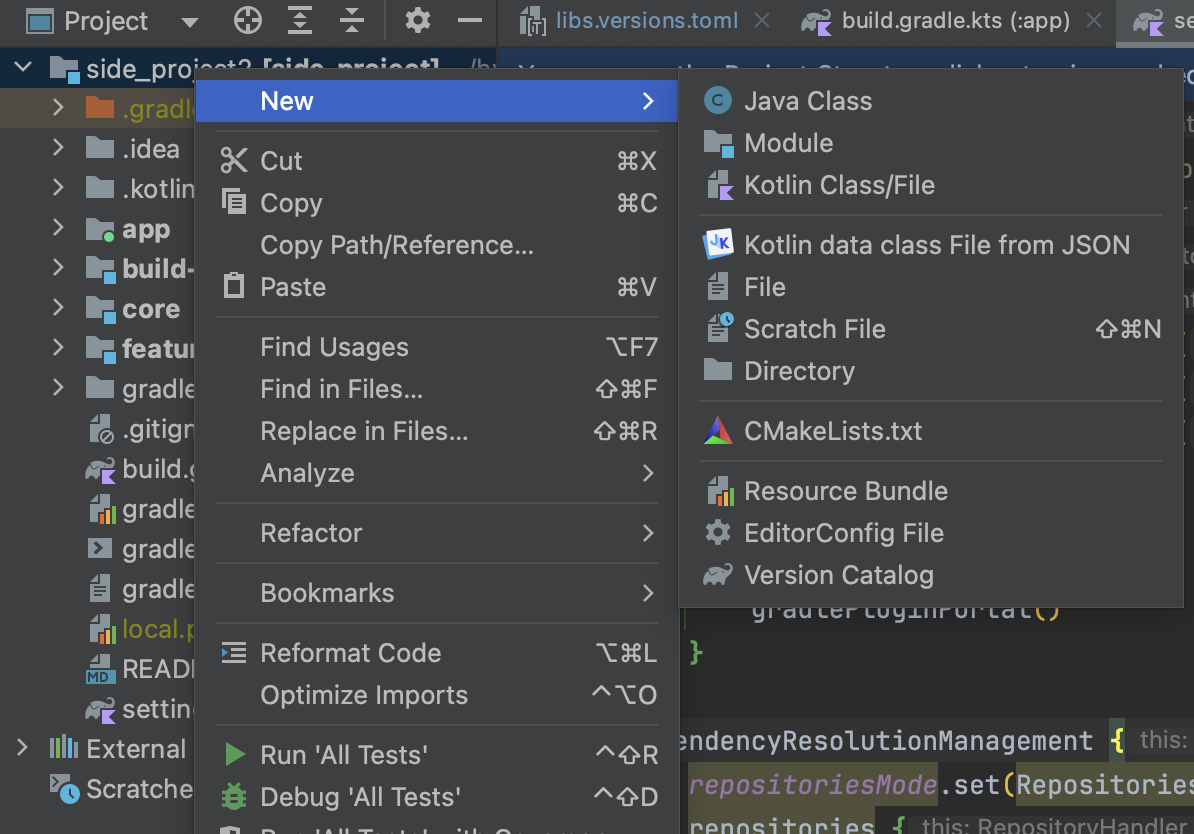The width and height of the screenshot is (1194, 834).
Task: Create a new CMakeLists.txt file
Action: [x=832, y=431]
